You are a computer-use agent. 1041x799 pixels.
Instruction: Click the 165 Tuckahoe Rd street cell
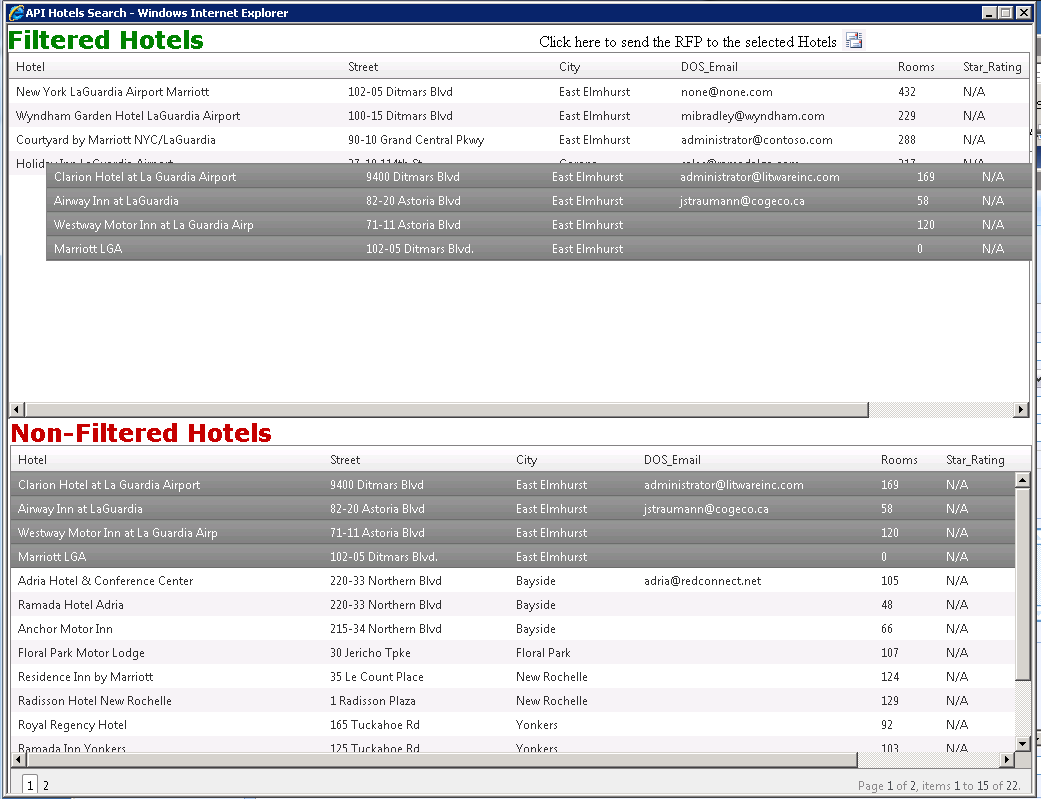[374, 724]
